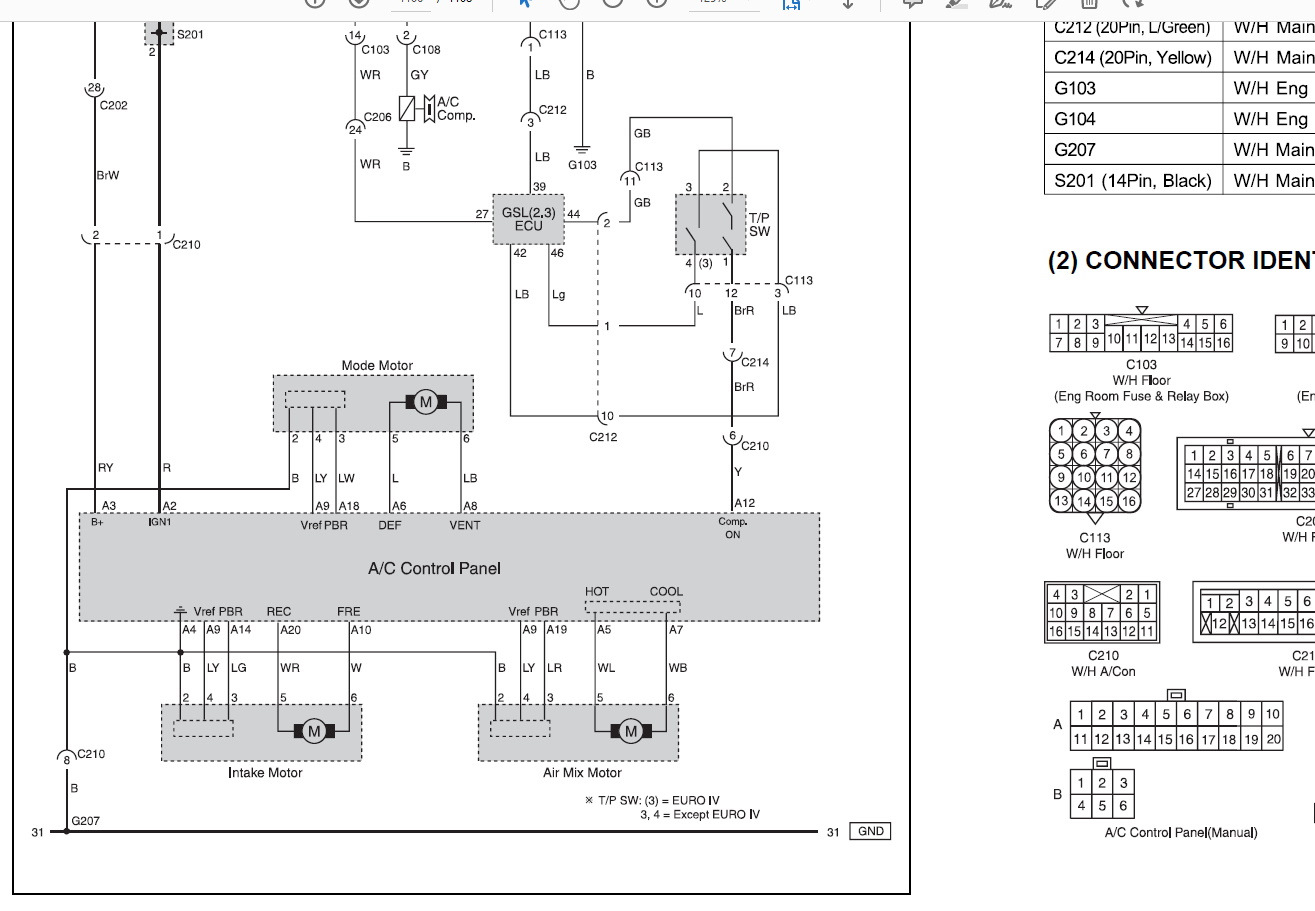Image resolution: width=1315 pixels, height=911 pixels.
Task: Click the GY wire color label
Action: (419, 75)
